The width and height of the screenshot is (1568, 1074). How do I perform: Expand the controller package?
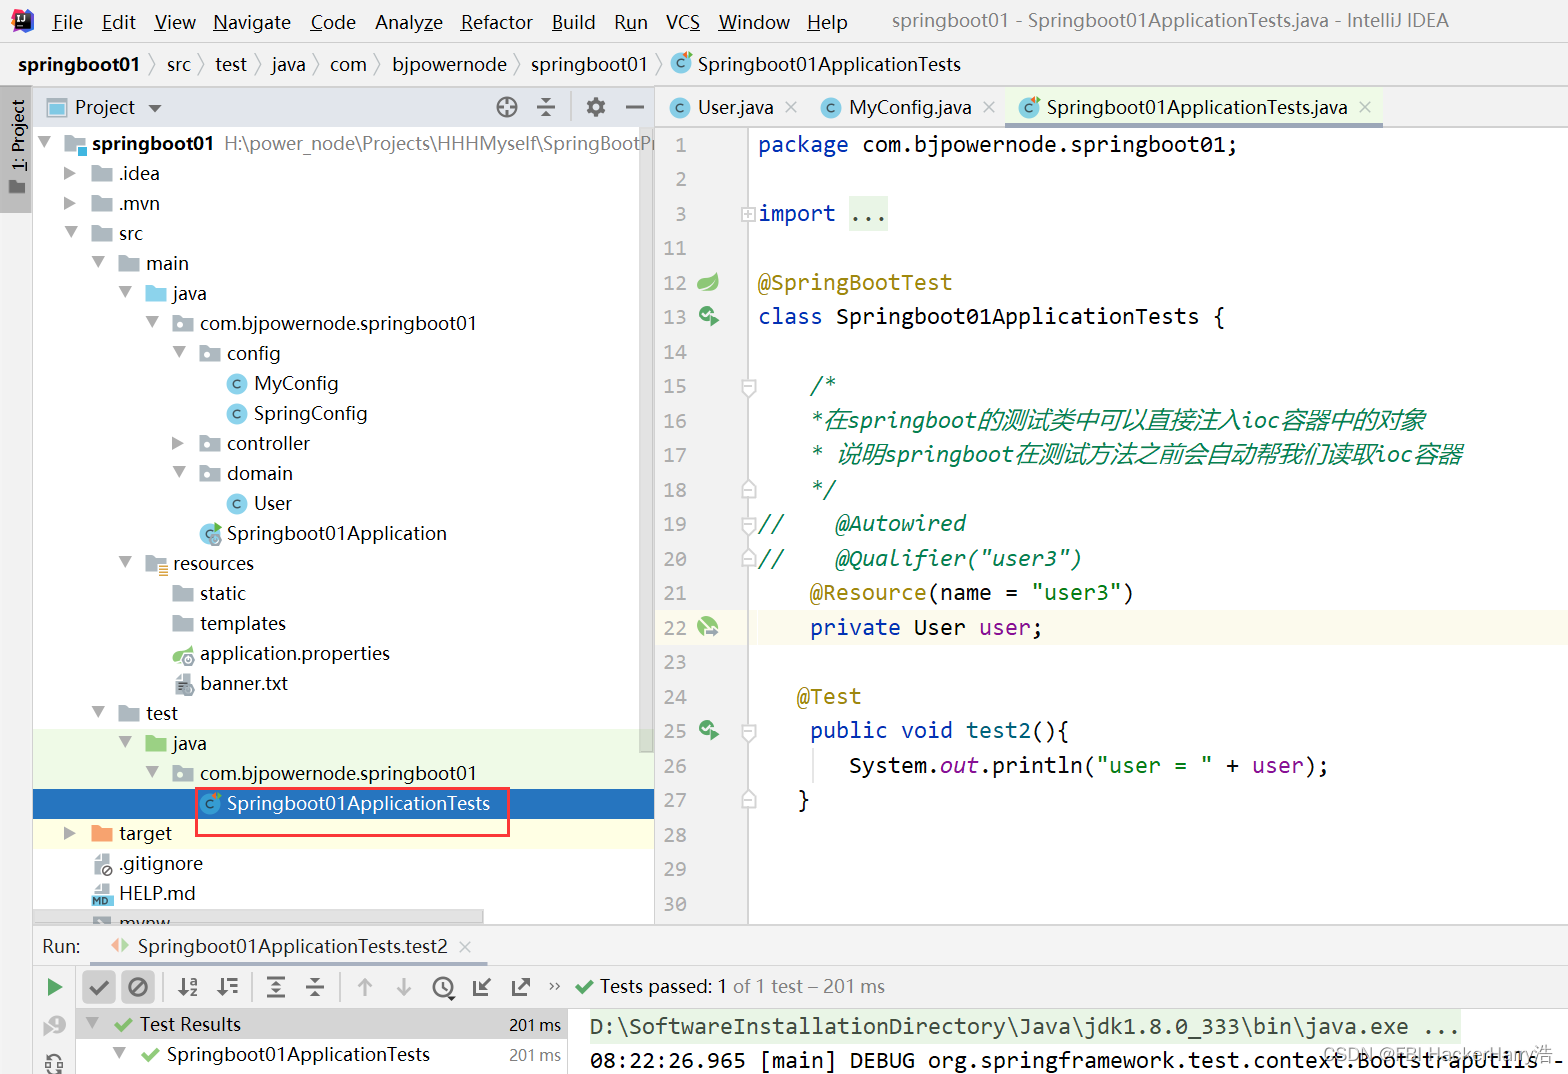(x=178, y=443)
